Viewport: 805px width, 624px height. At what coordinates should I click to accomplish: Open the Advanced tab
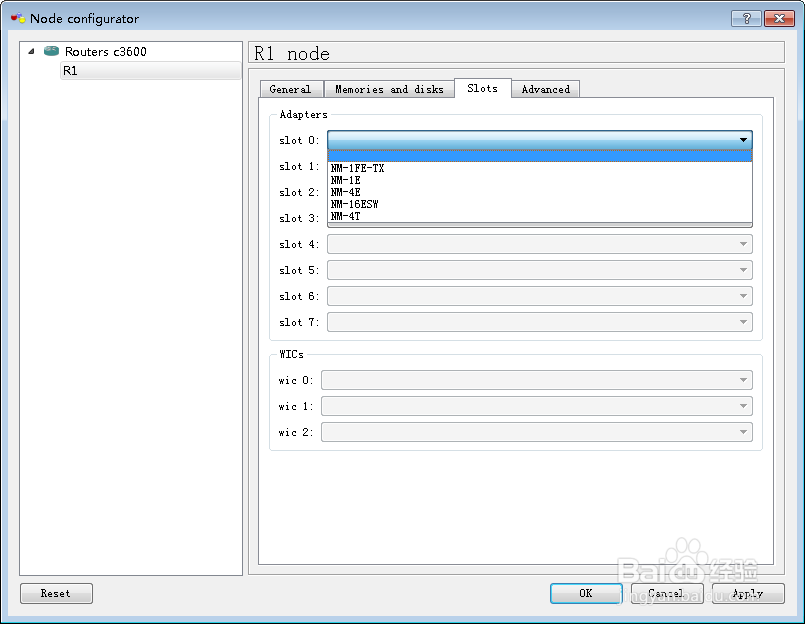(546, 89)
